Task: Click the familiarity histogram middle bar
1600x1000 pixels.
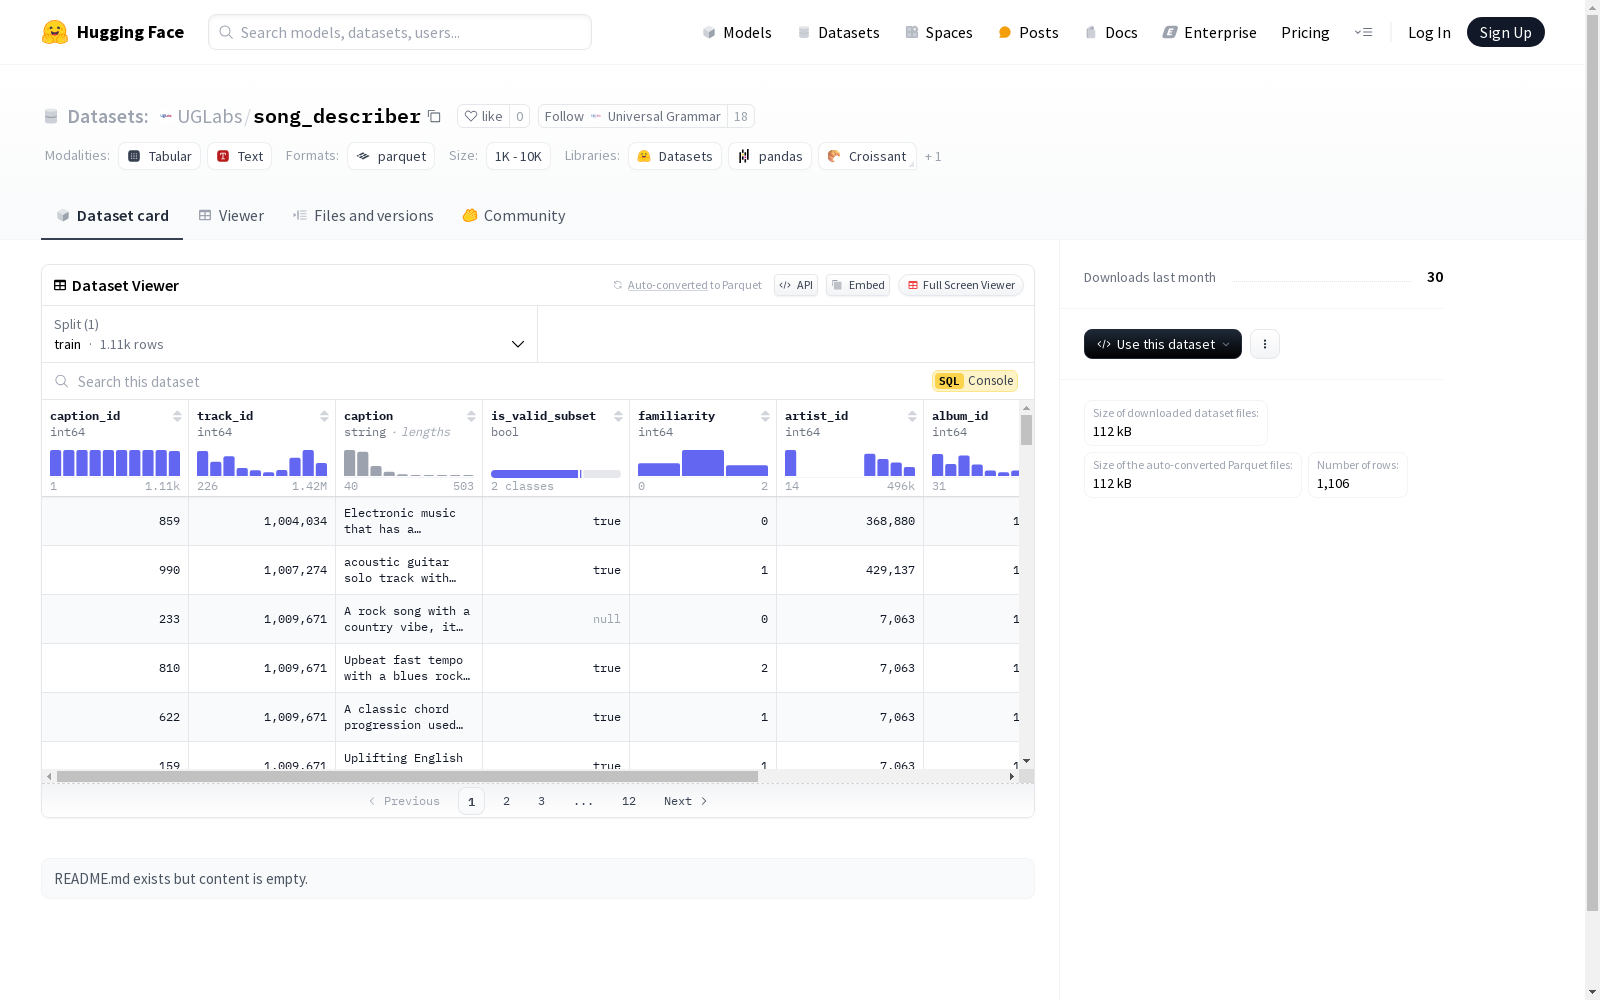Action: [x=703, y=463]
